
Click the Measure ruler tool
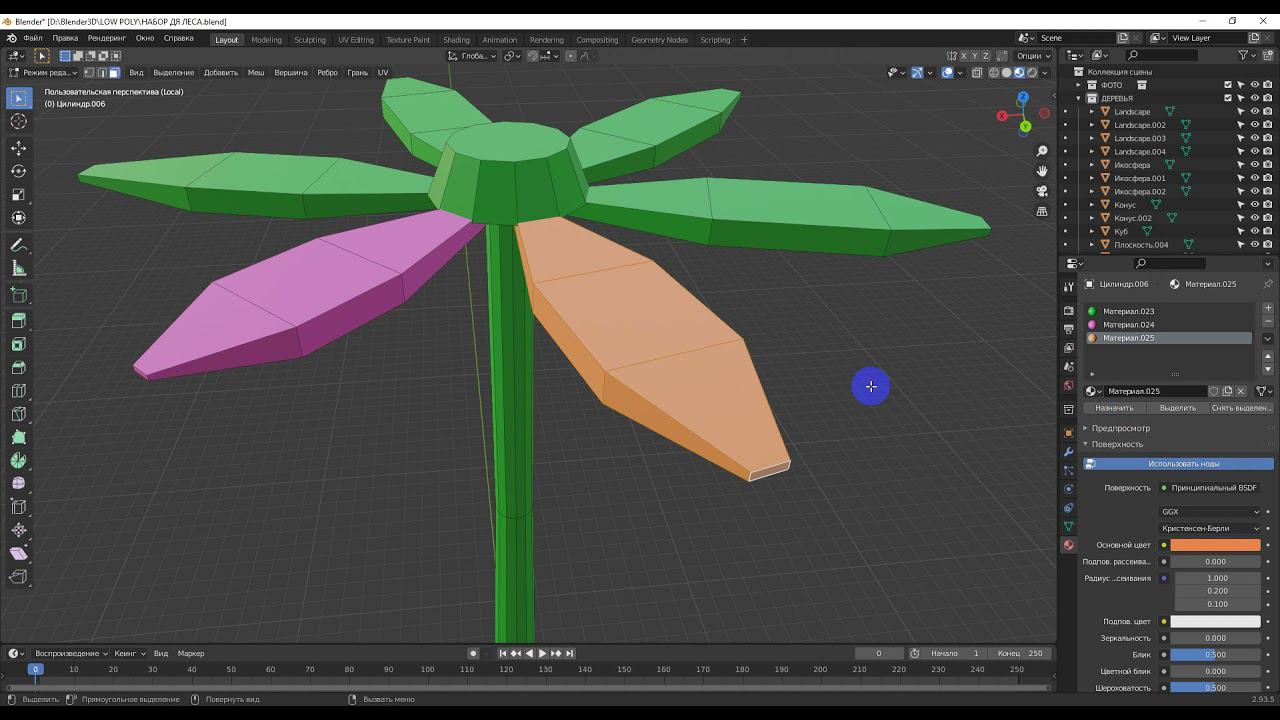point(18,268)
